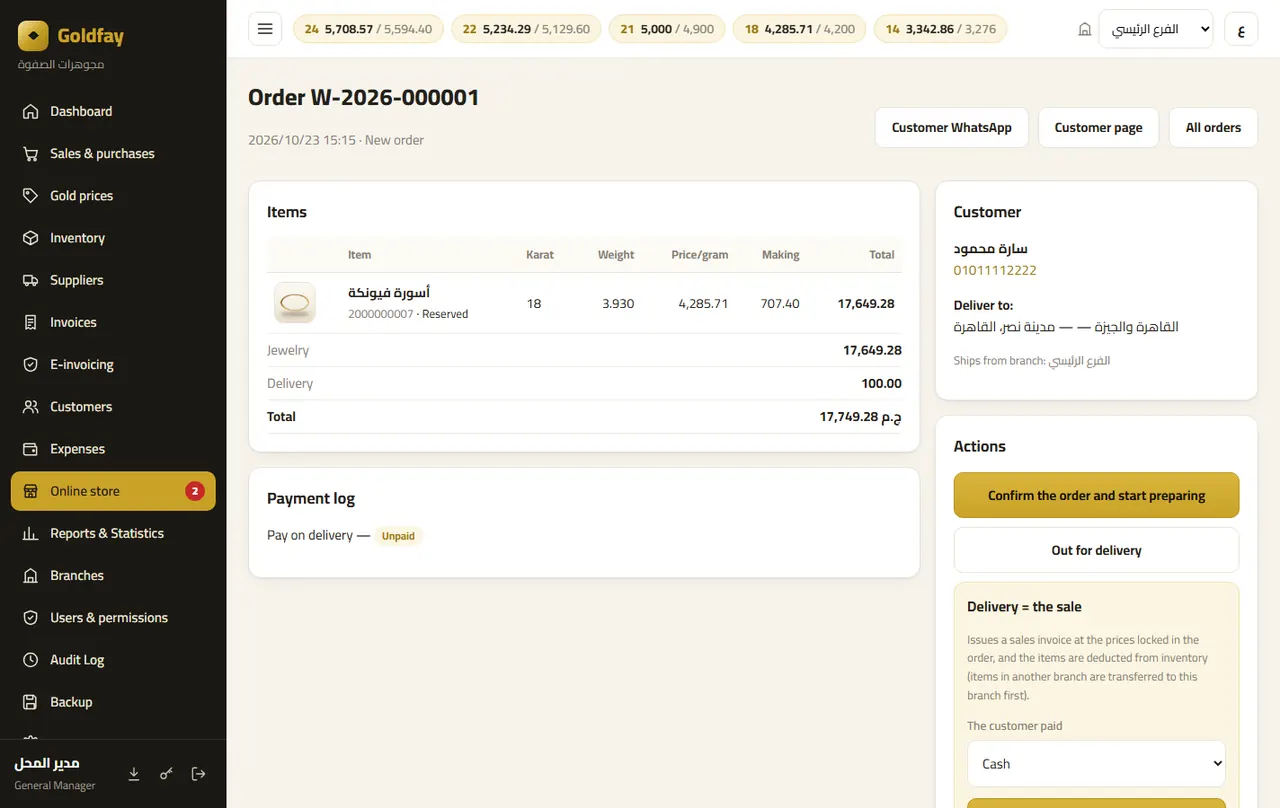Image resolution: width=1280 pixels, height=808 pixels.
Task: Click the Users & permissions shield icon
Action: coord(31,618)
